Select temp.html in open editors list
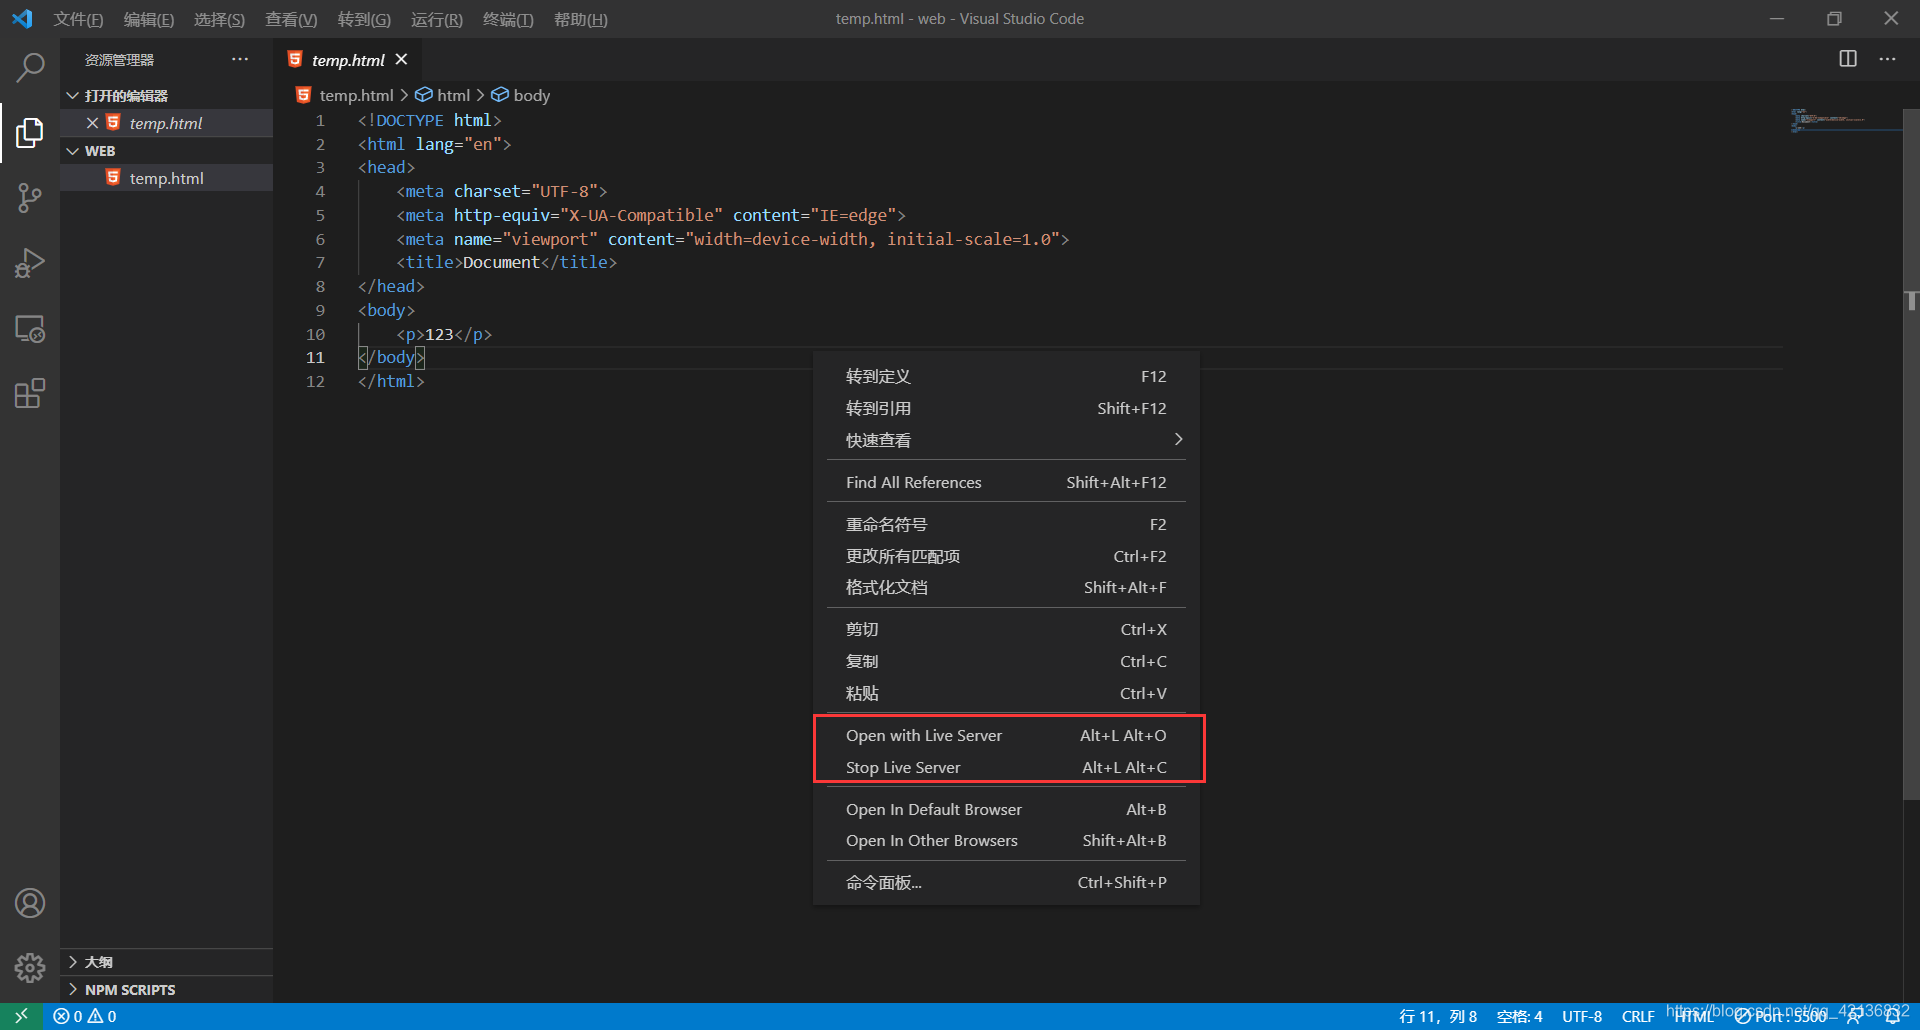 (166, 123)
